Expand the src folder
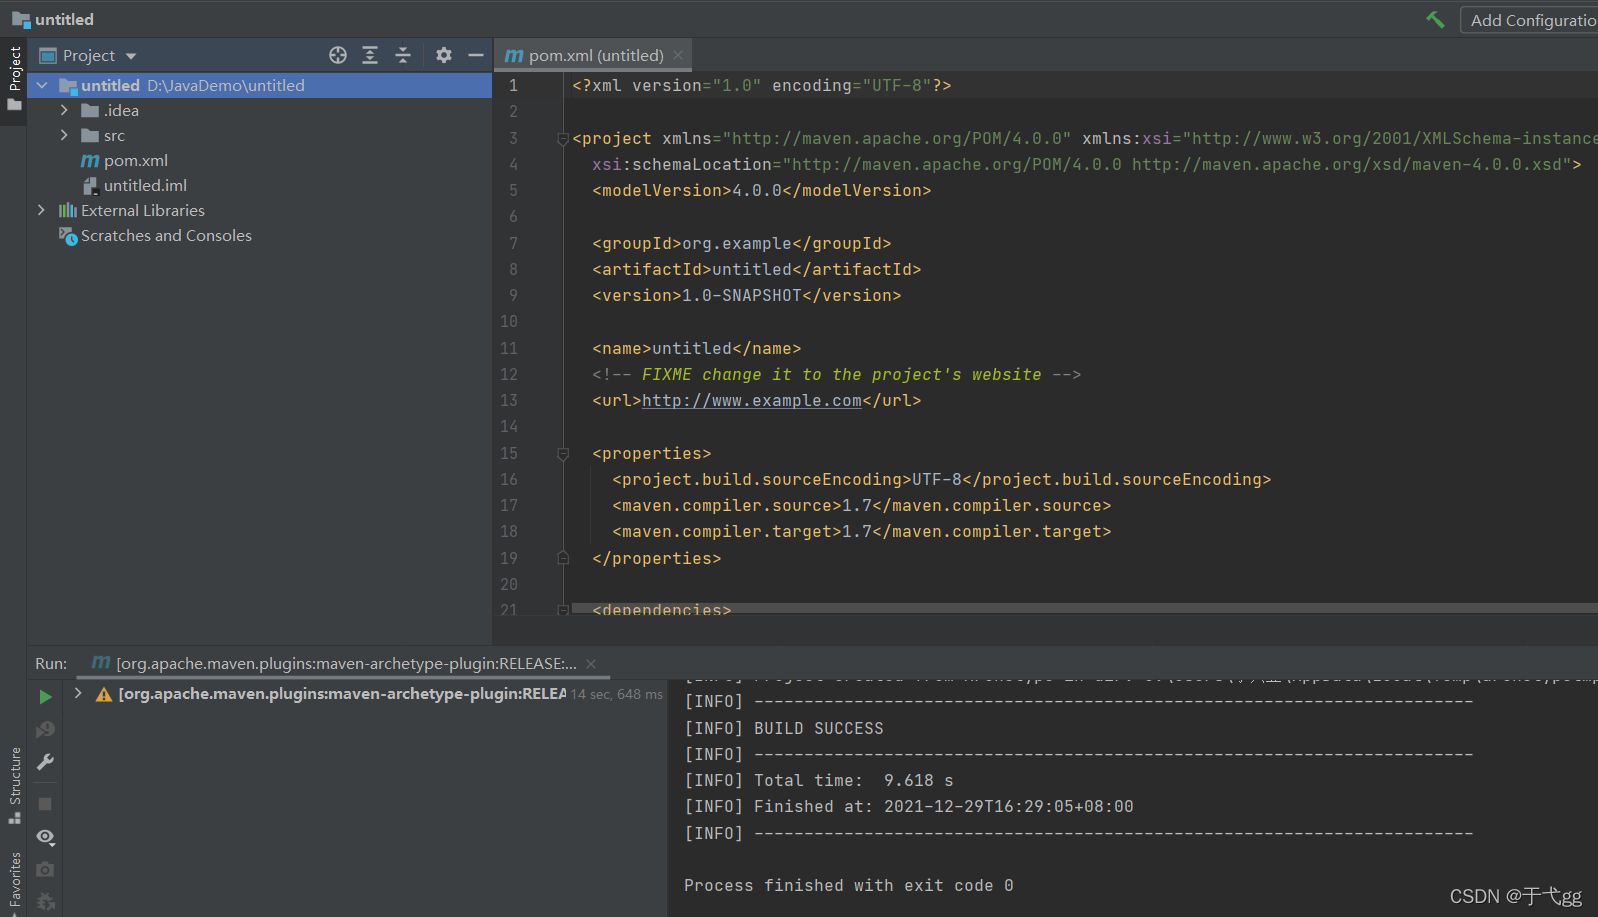The image size is (1598, 917). point(64,135)
